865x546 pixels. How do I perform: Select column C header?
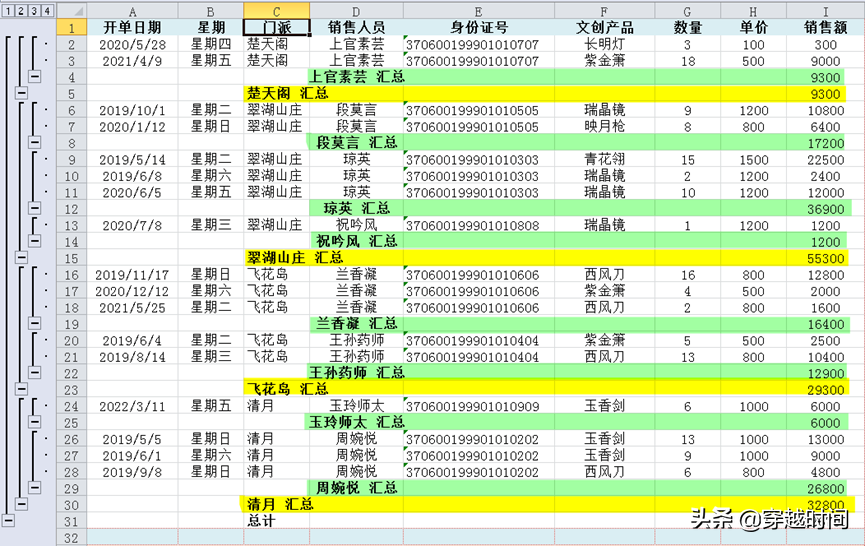[276, 10]
